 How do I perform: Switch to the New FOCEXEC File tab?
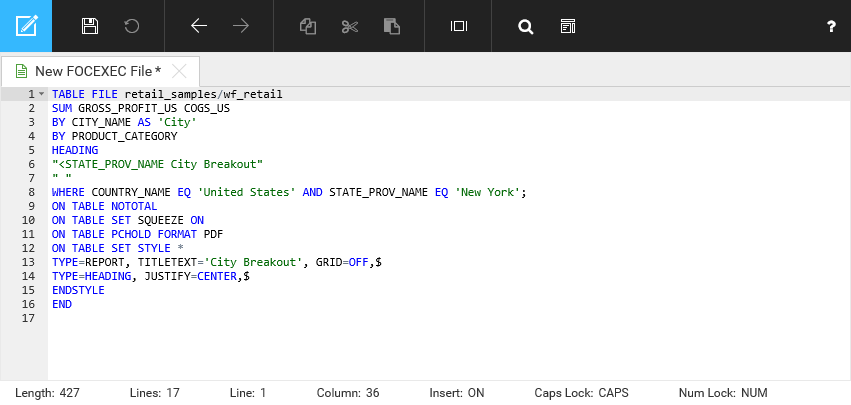(x=97, y=71)
